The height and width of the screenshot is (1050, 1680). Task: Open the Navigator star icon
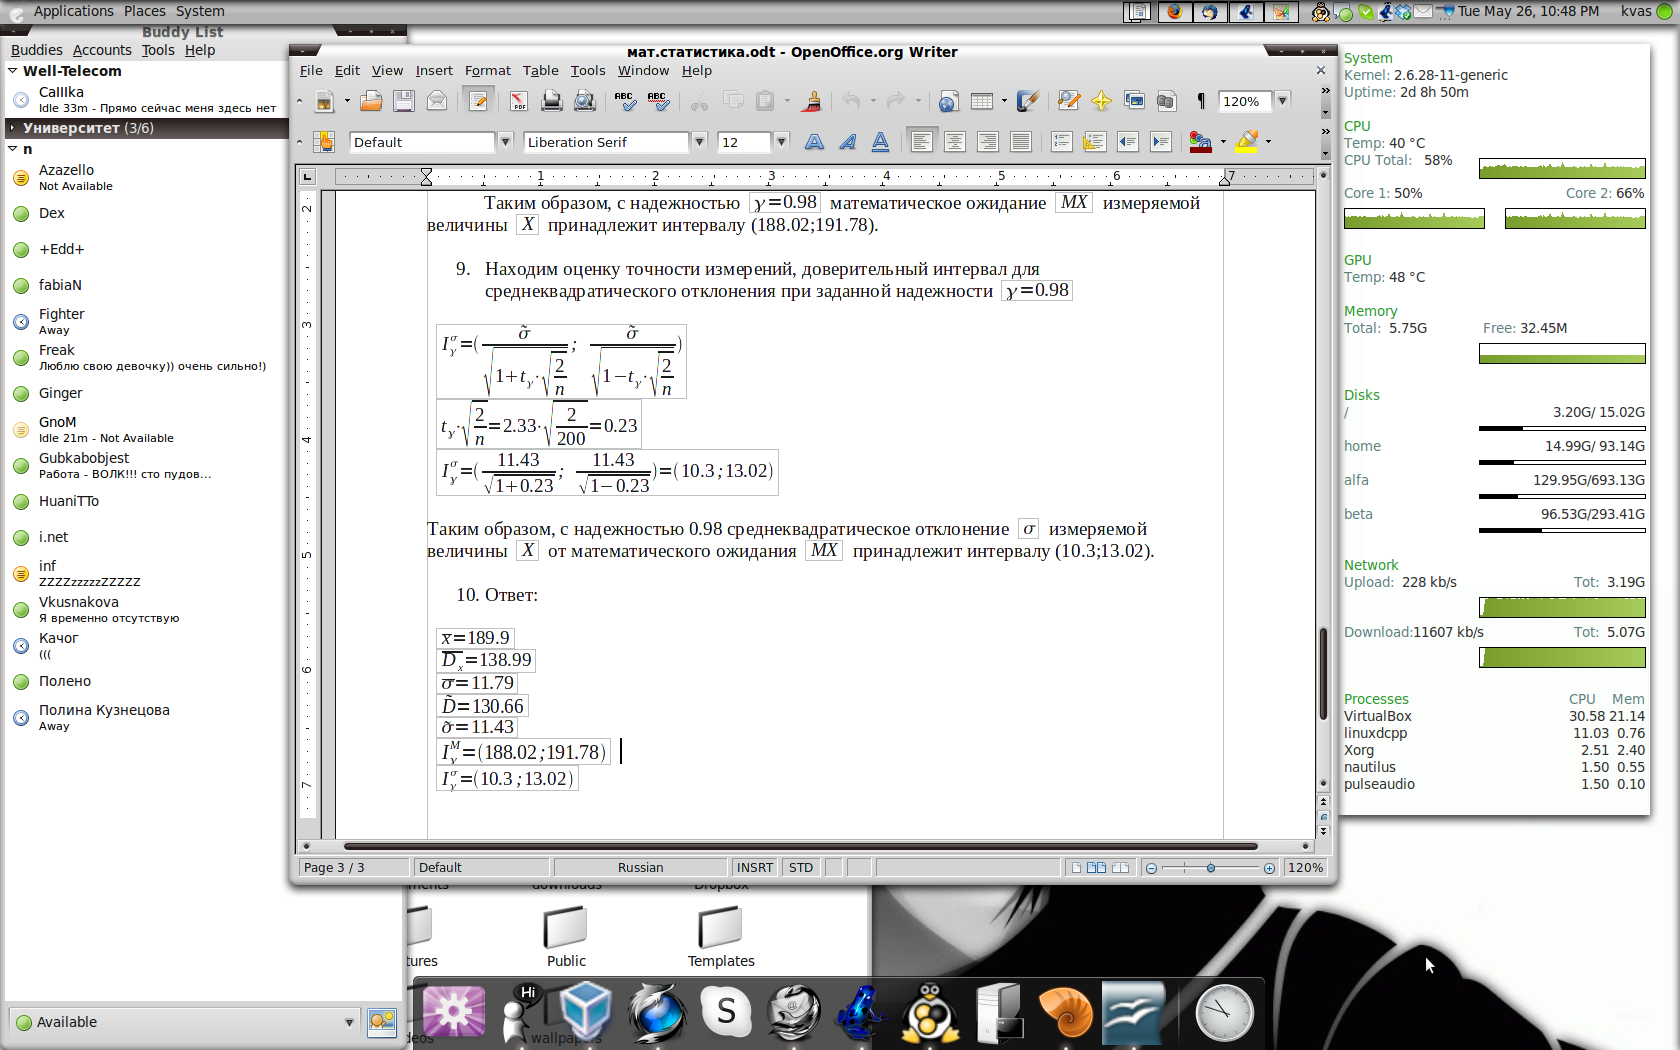tap(1101, 101)
